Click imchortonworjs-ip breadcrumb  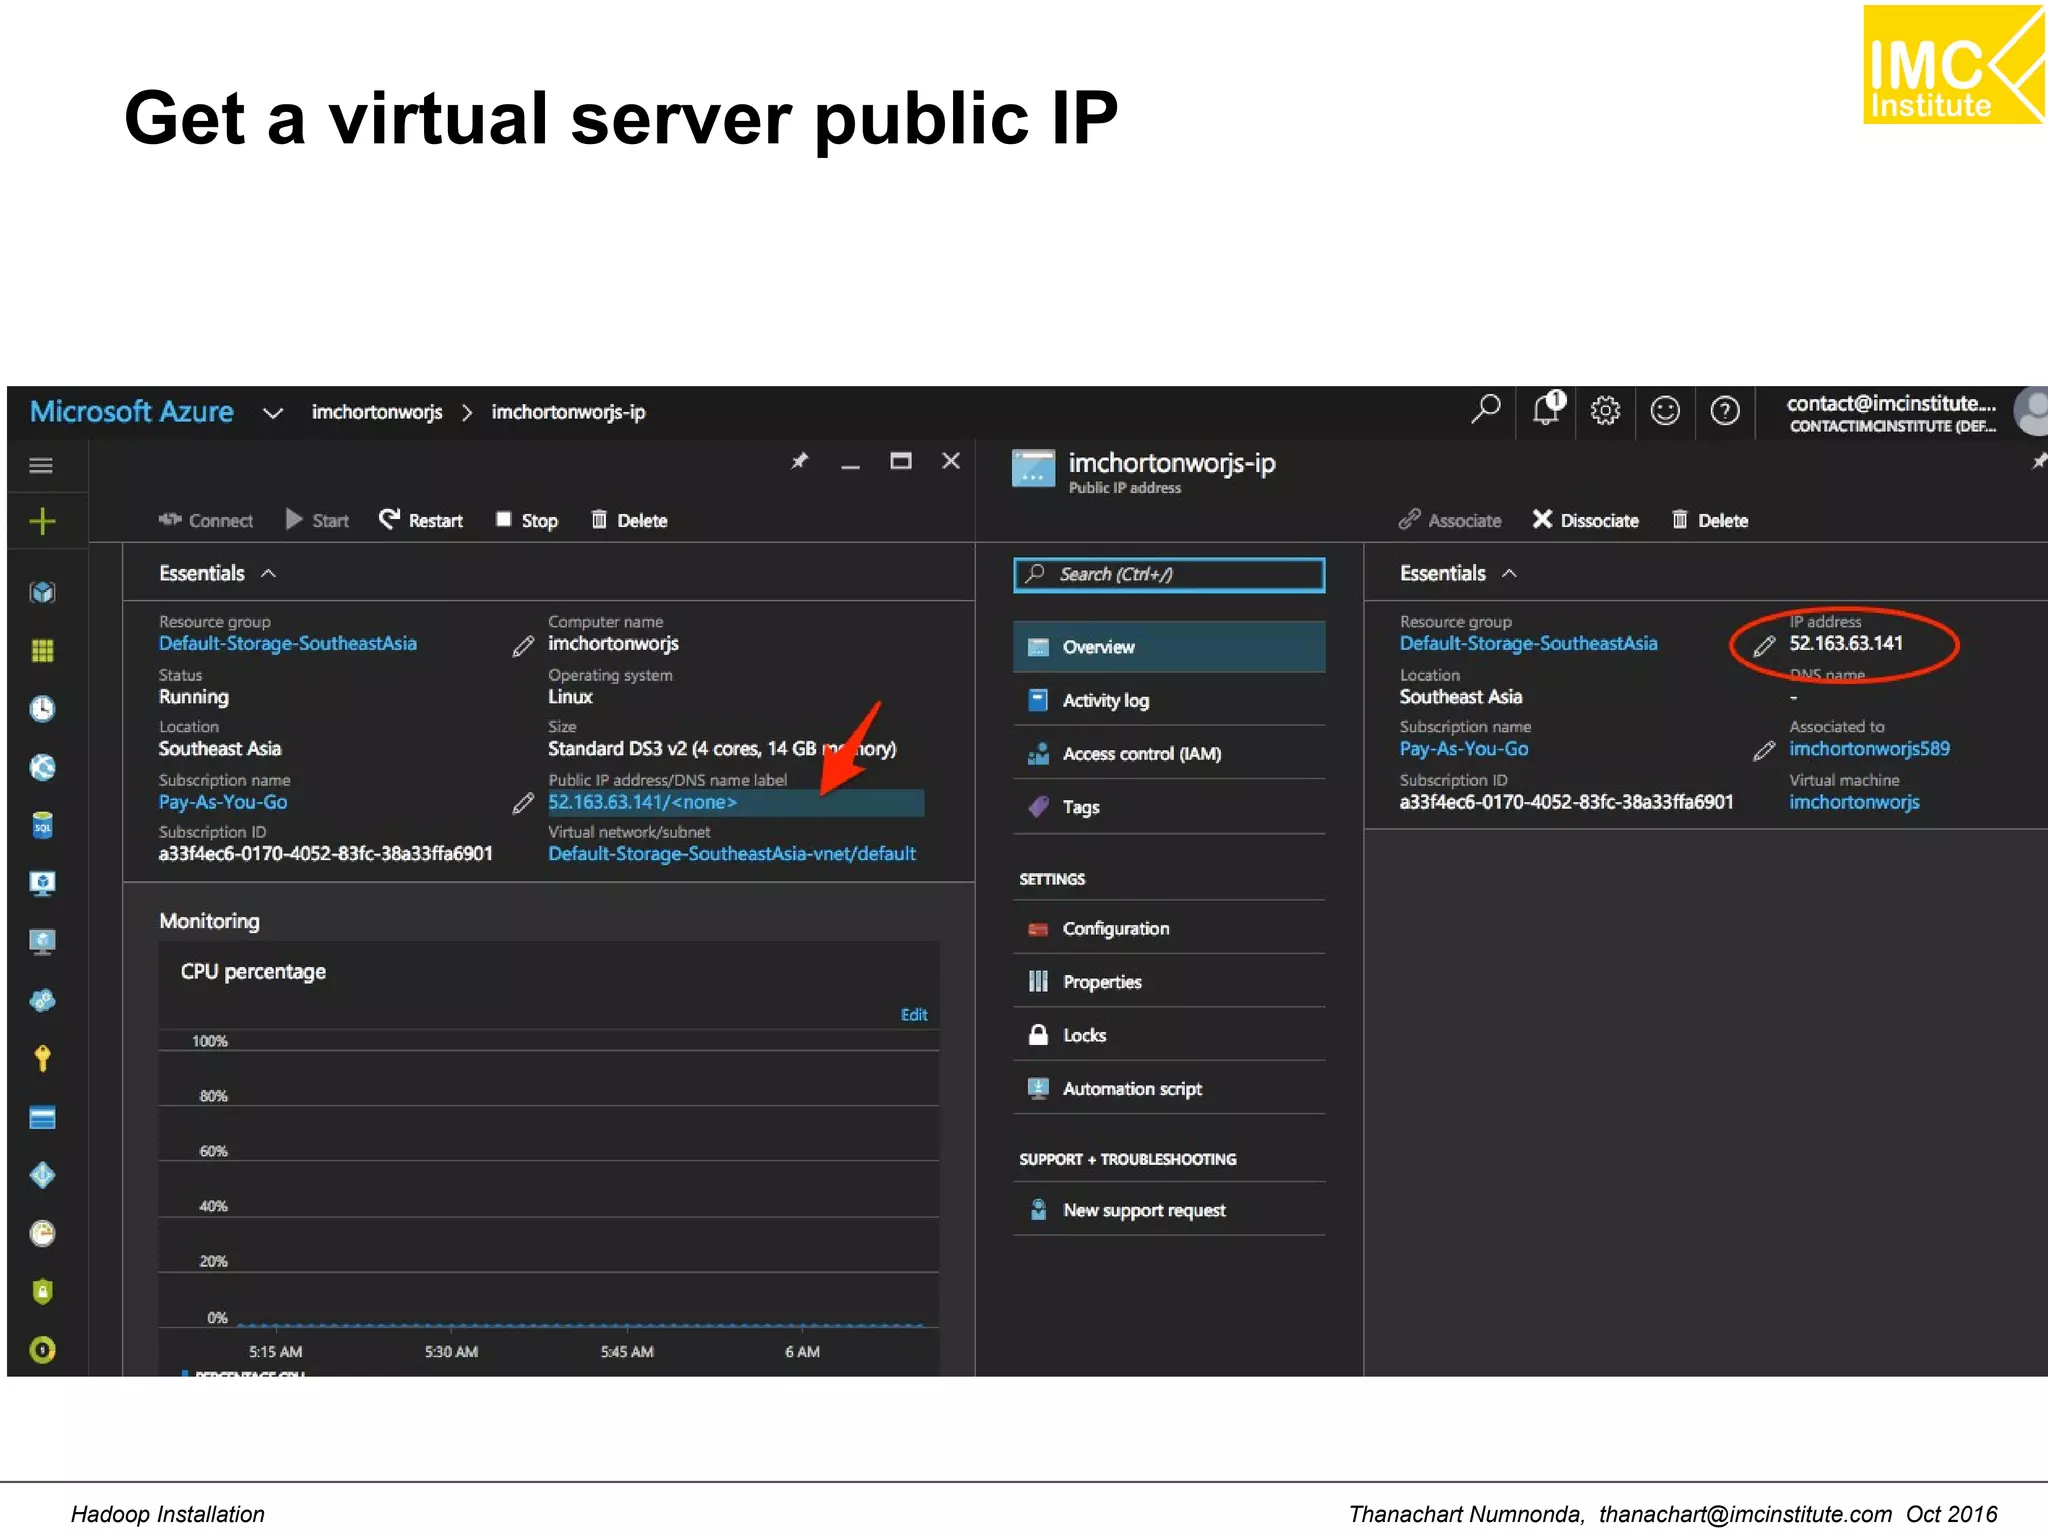coord(568,412)
